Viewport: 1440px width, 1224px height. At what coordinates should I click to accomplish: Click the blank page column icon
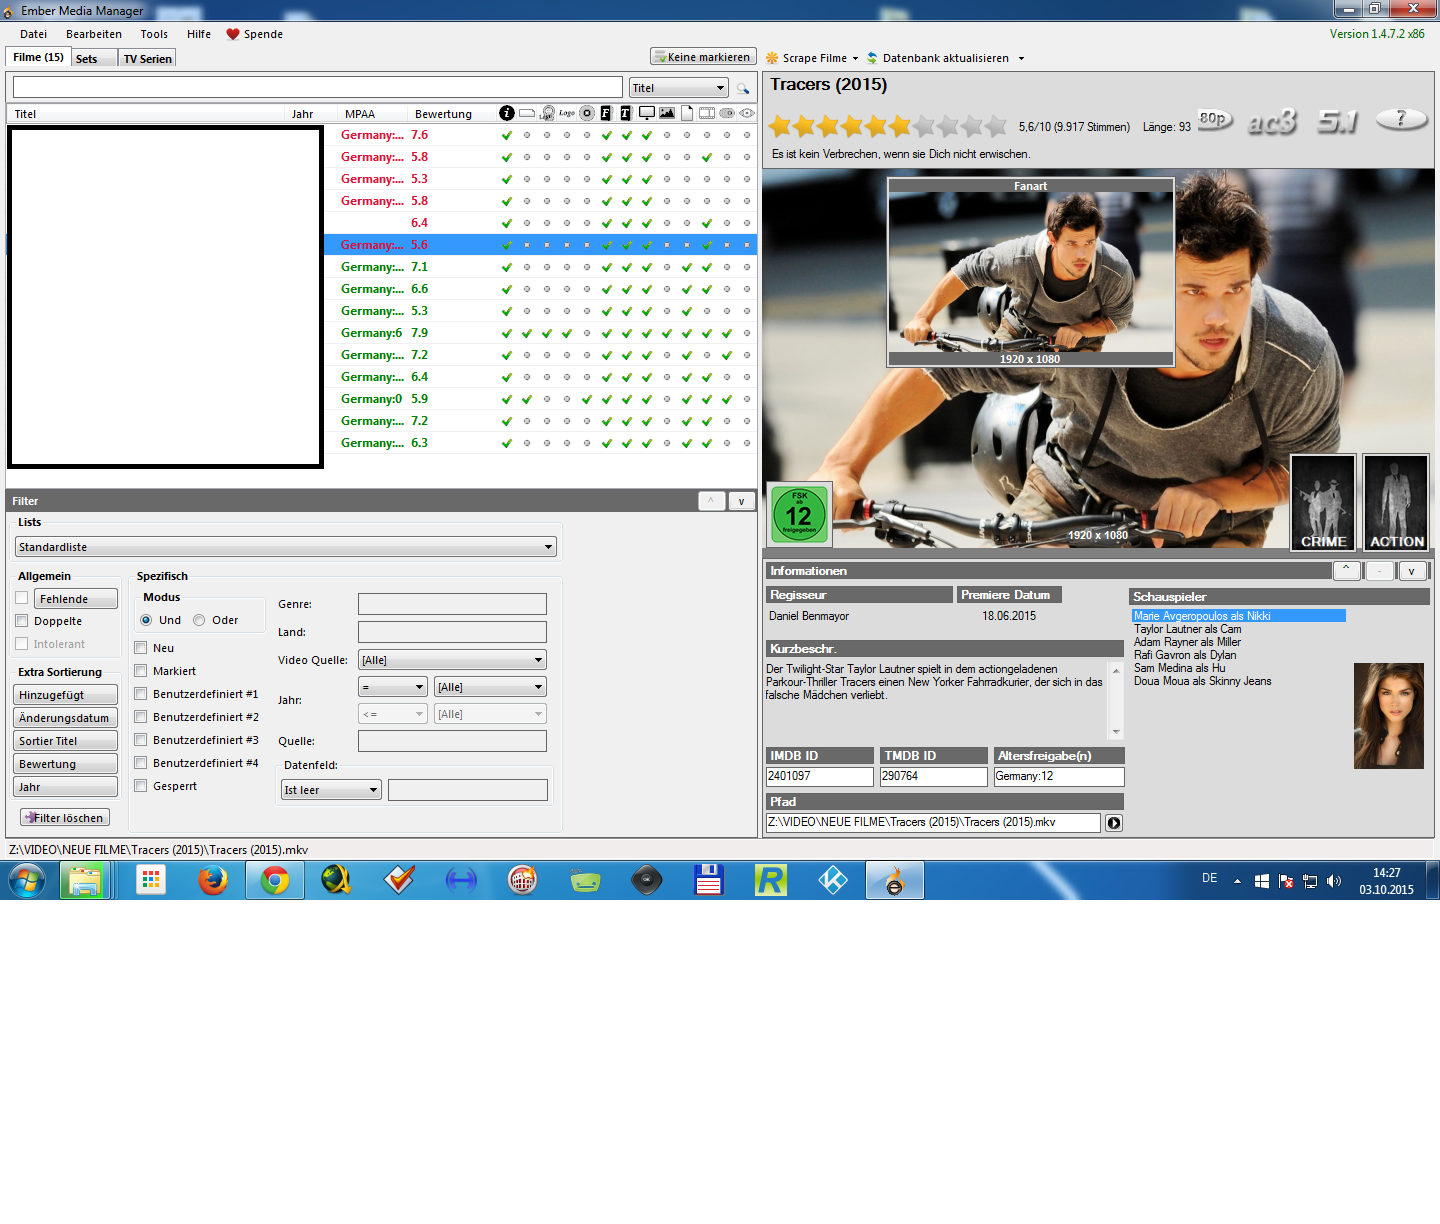click(x=687, y=113)
